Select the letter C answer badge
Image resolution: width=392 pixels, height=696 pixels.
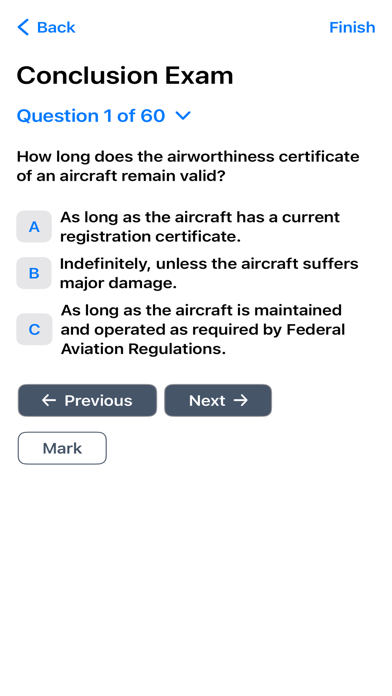pyautogui.click(x=34, y=329)
